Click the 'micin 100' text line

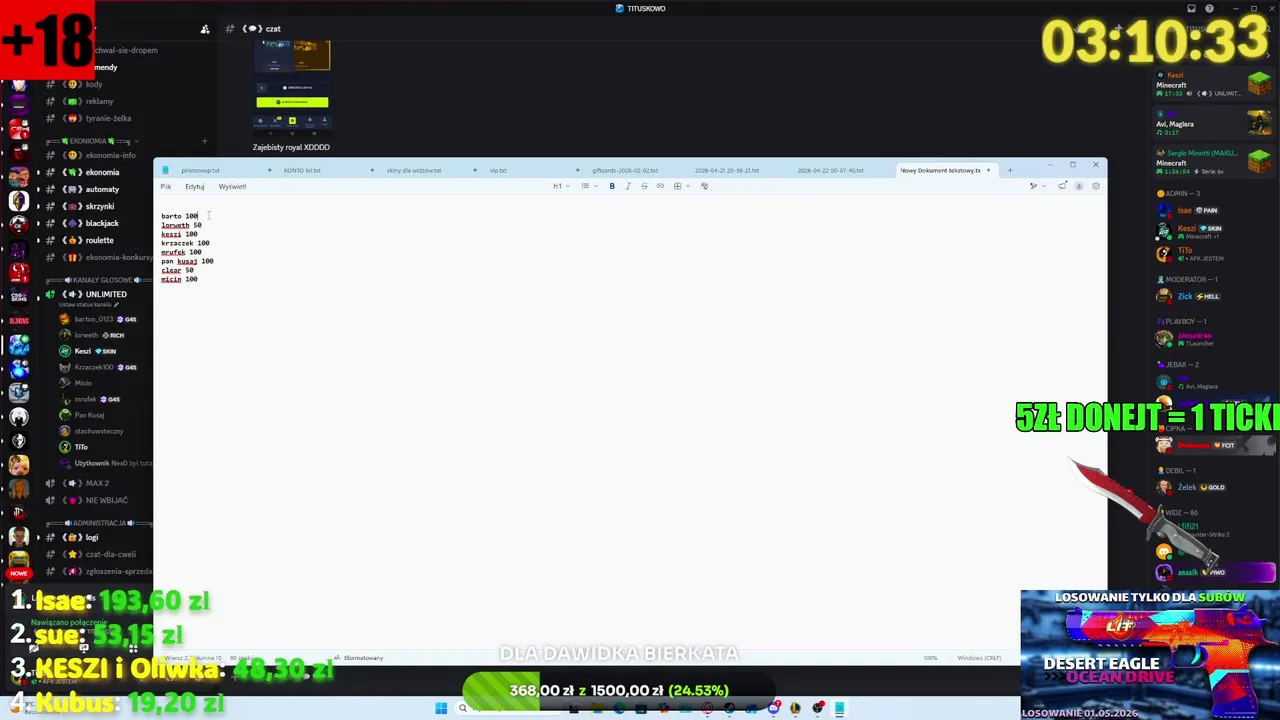pos(179,279)
